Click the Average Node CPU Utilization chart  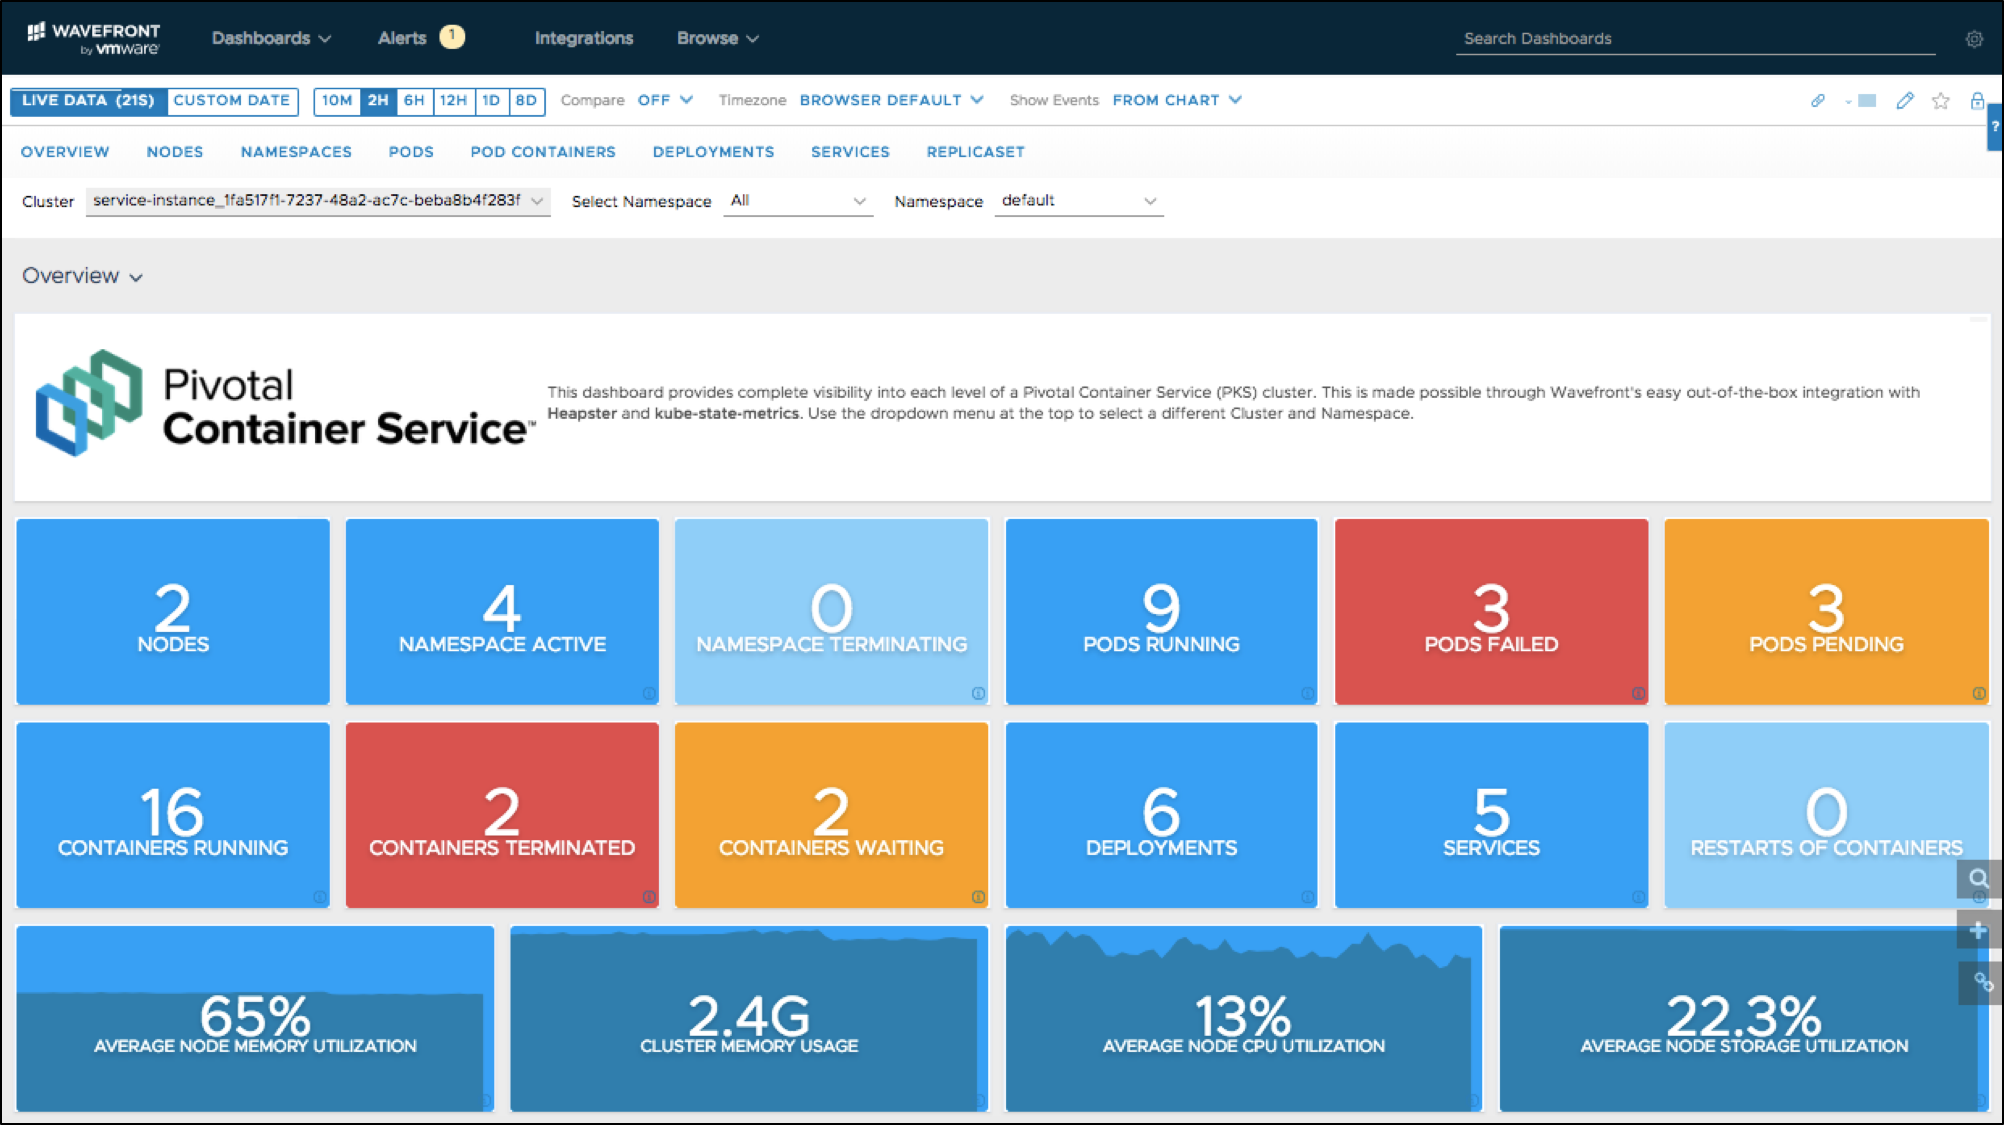coord(1244,1018)
